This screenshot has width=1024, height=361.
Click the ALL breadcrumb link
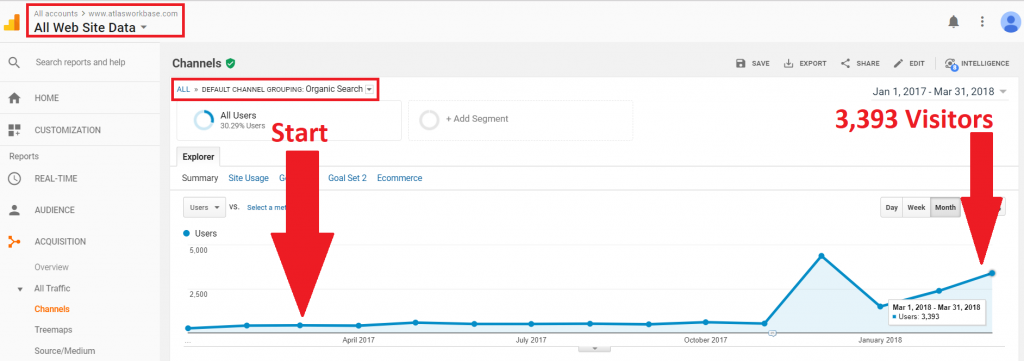point(183,89)
